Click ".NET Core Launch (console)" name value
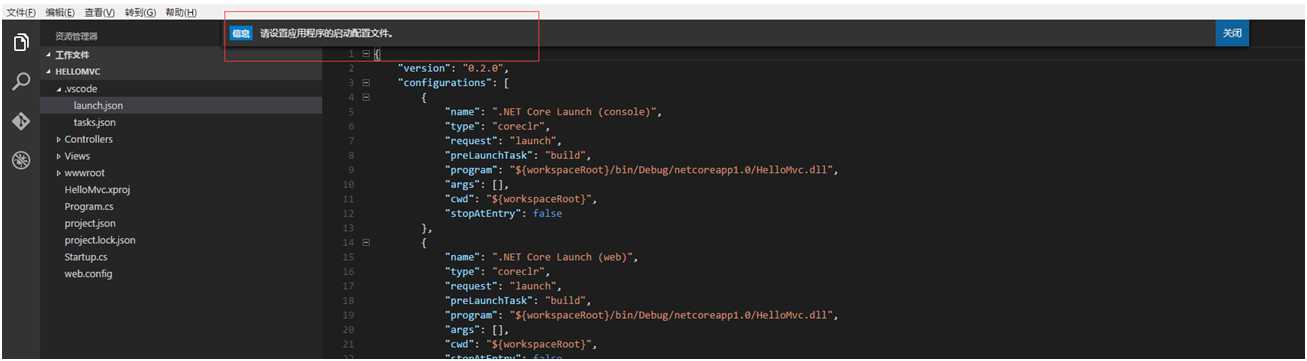 [577, 112]
